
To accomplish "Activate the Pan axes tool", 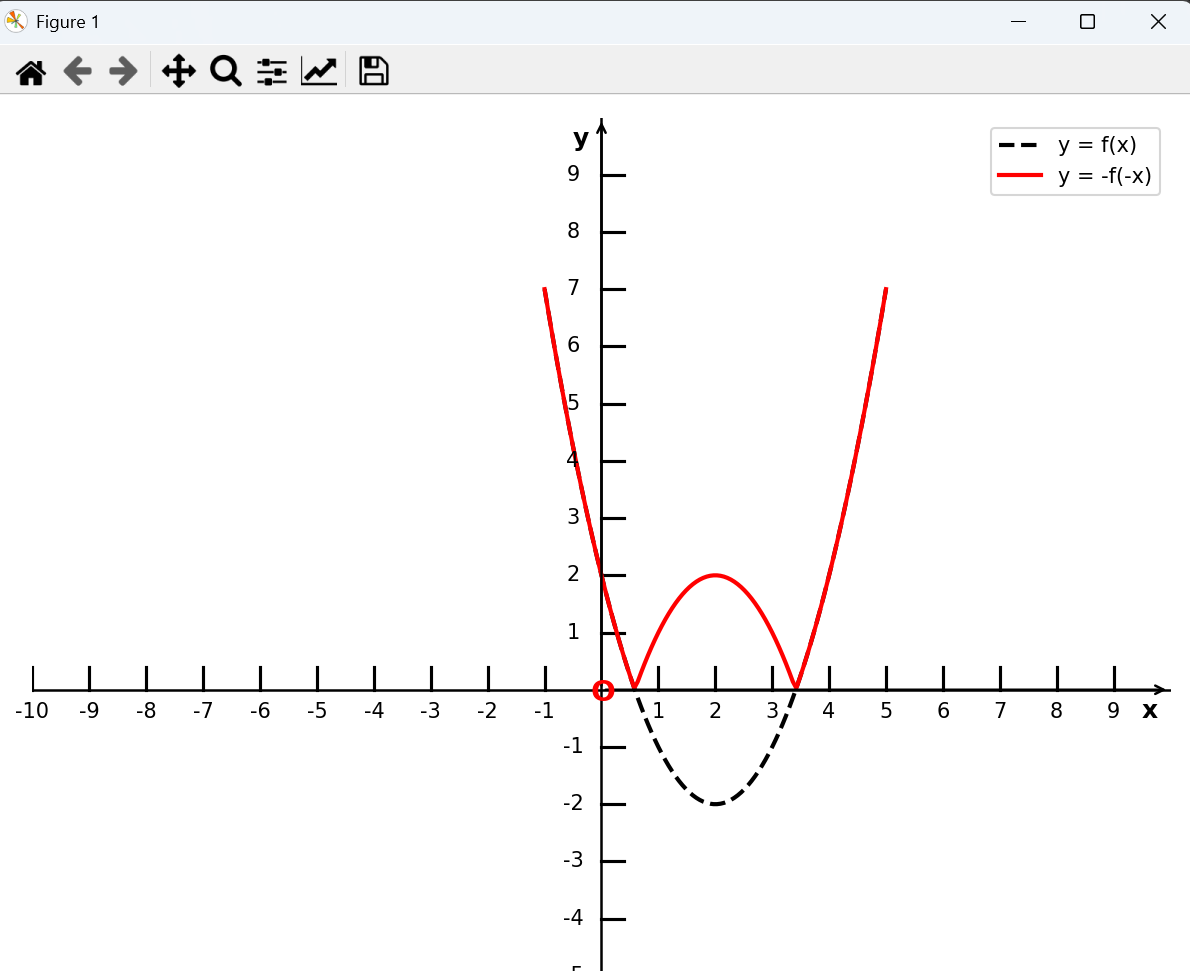I will 179,72.
